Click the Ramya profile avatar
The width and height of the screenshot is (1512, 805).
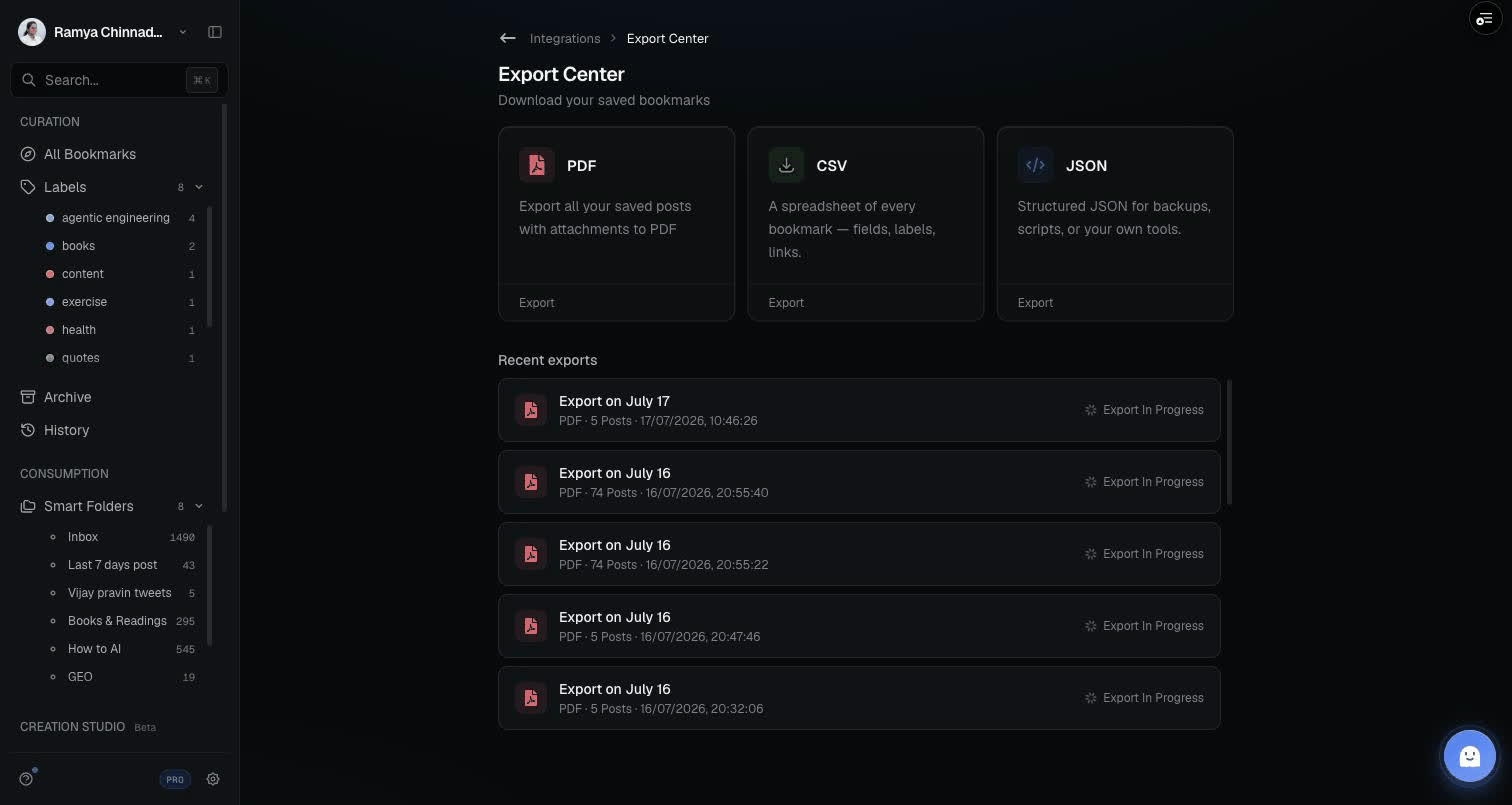[x=32, y=32]
